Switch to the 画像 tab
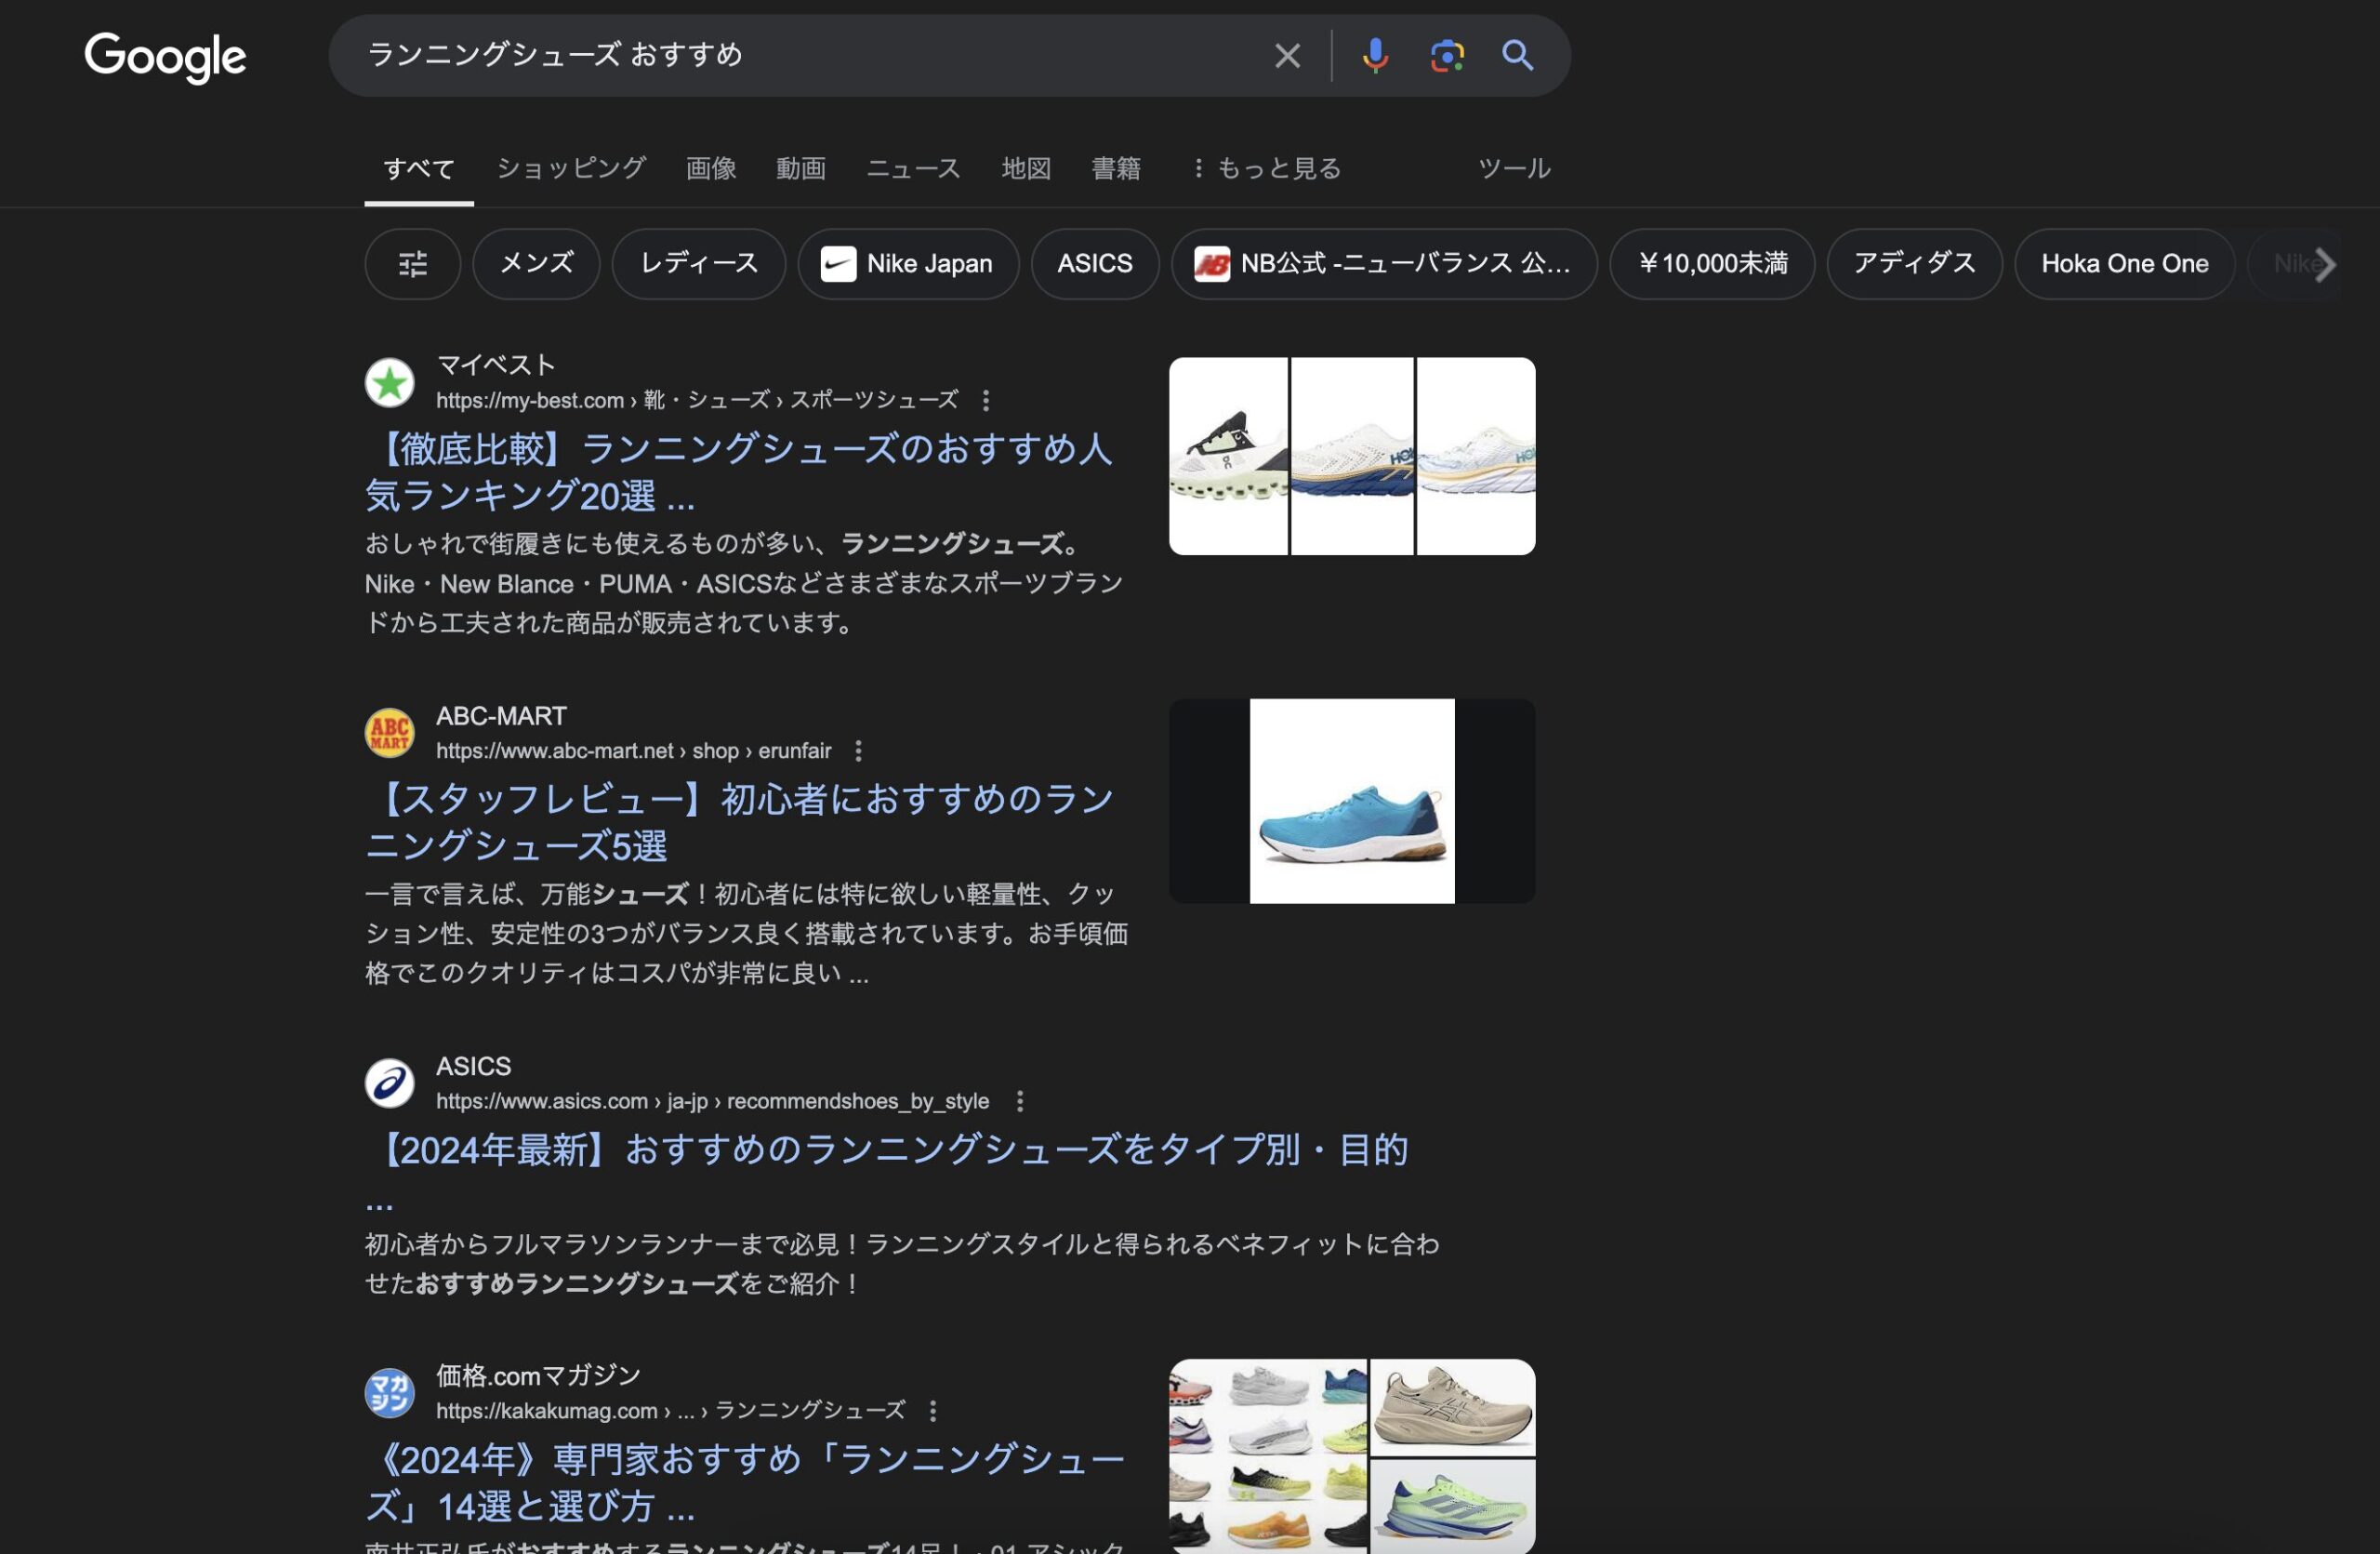Image resolution: width=2380 pixels, height=1554 pixels. (x=711, y=168)
